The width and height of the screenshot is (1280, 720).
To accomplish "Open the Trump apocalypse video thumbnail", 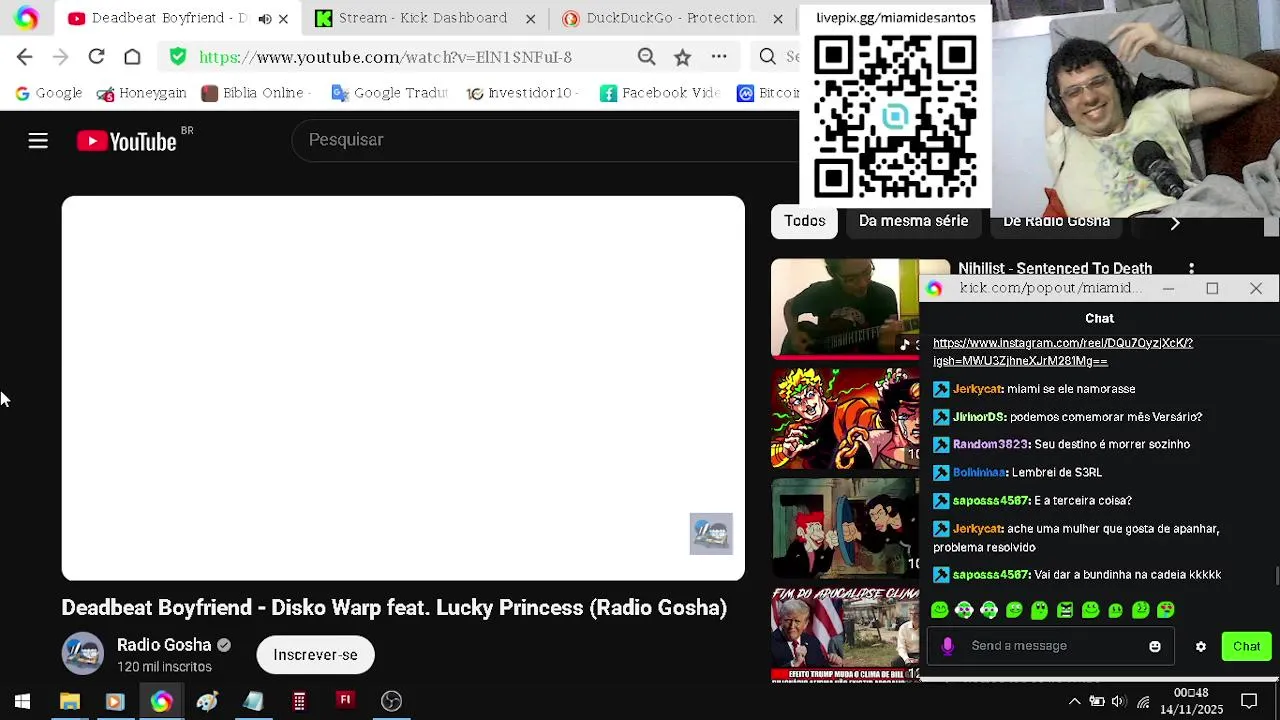I will coord(844,634).
